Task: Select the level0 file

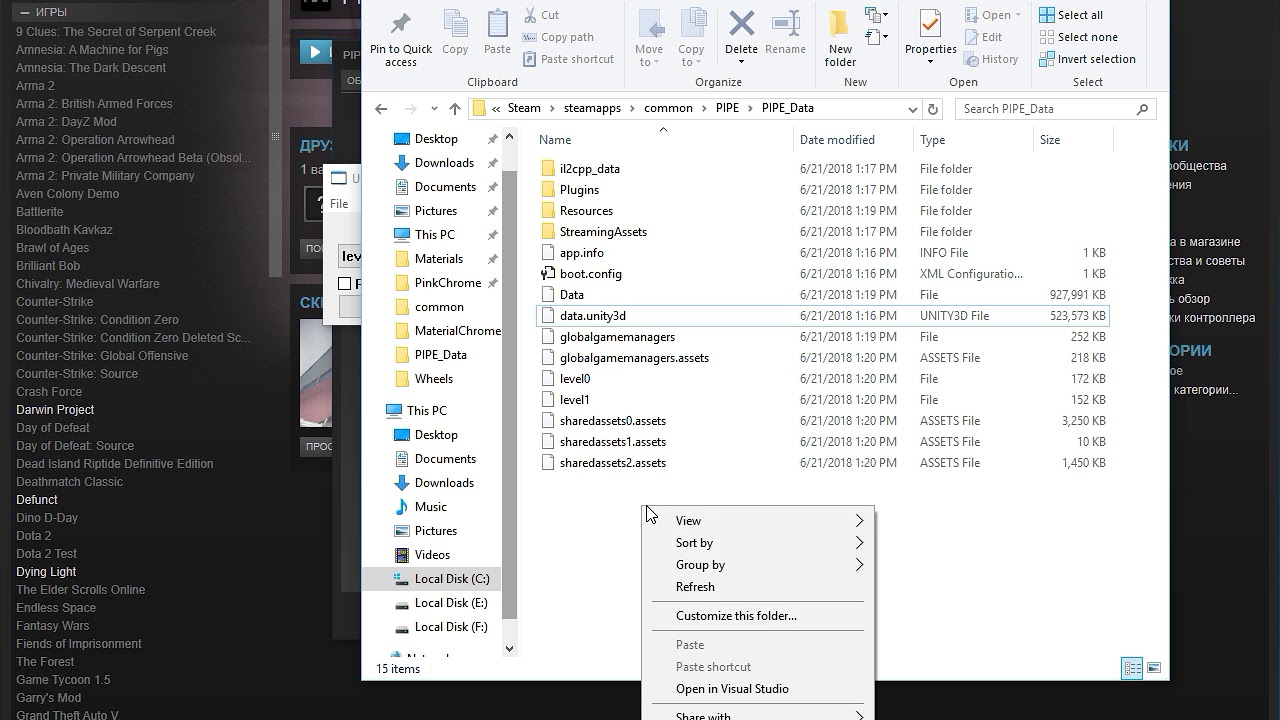Action: [575, 379]
